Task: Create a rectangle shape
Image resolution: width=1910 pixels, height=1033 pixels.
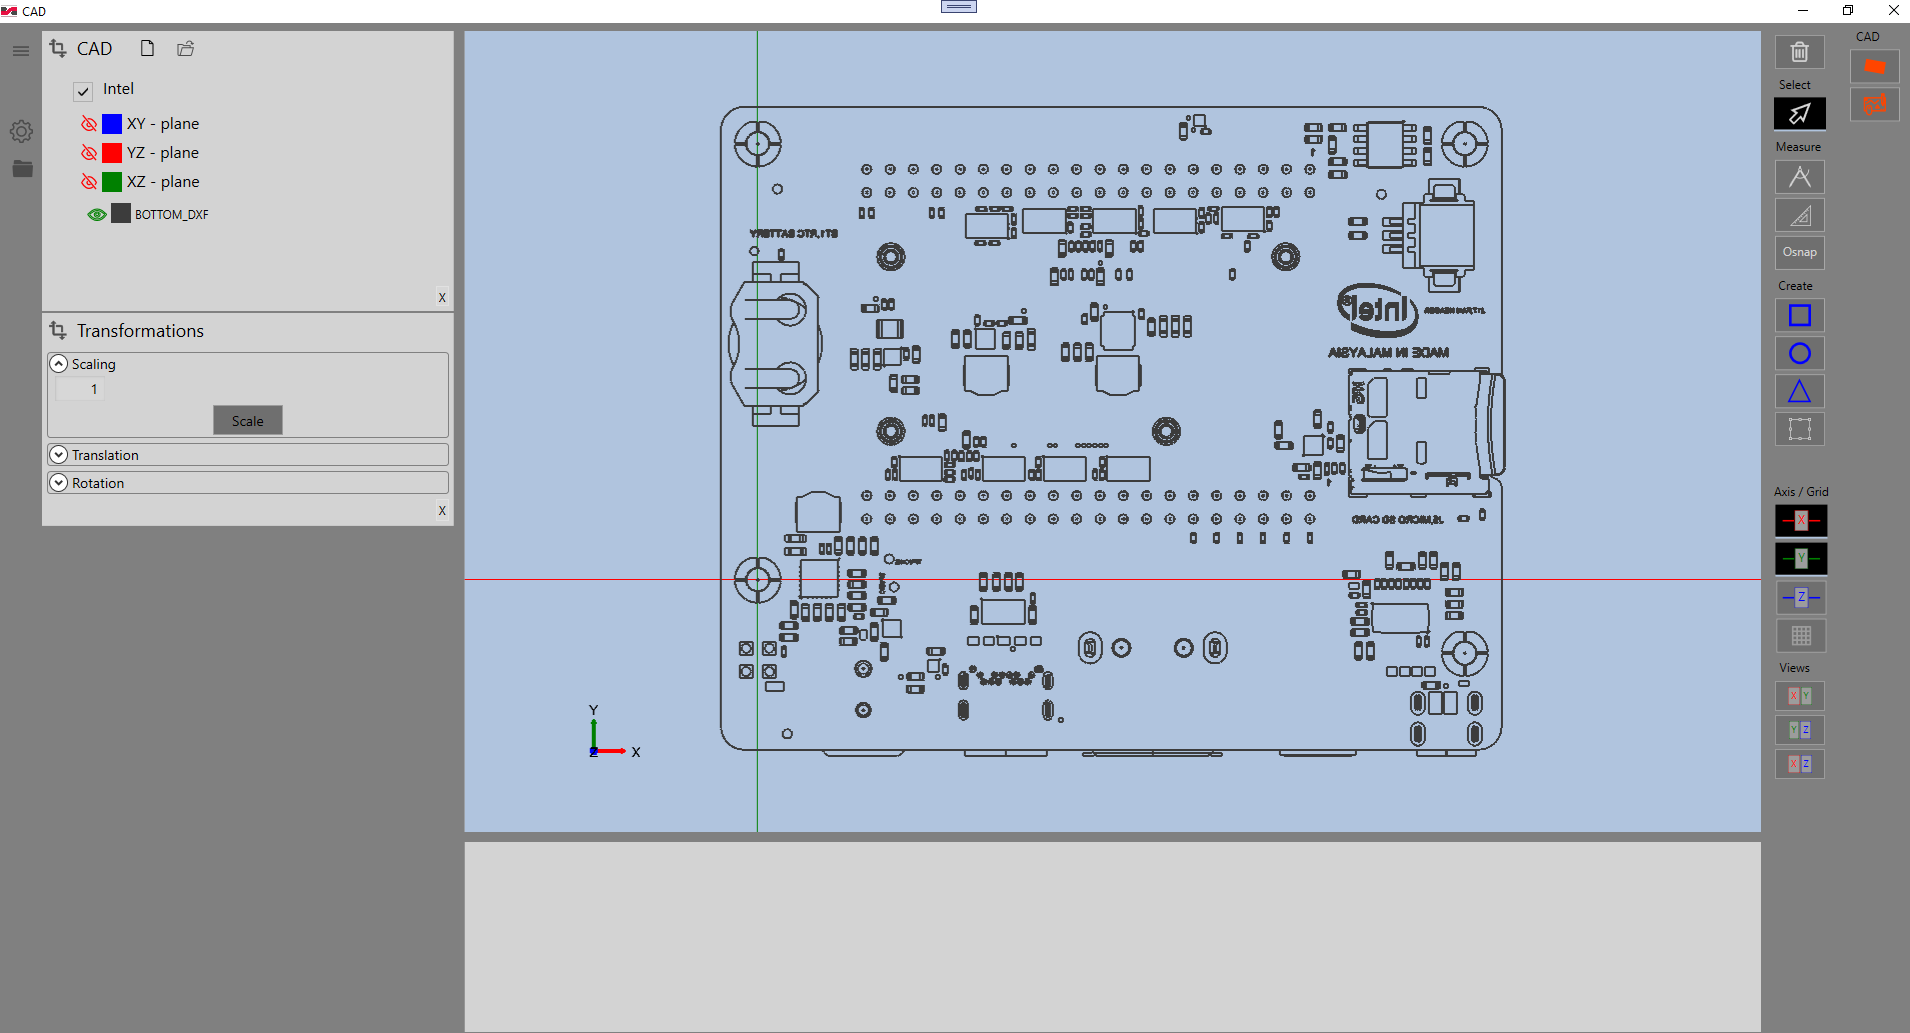Action: 1799,315
